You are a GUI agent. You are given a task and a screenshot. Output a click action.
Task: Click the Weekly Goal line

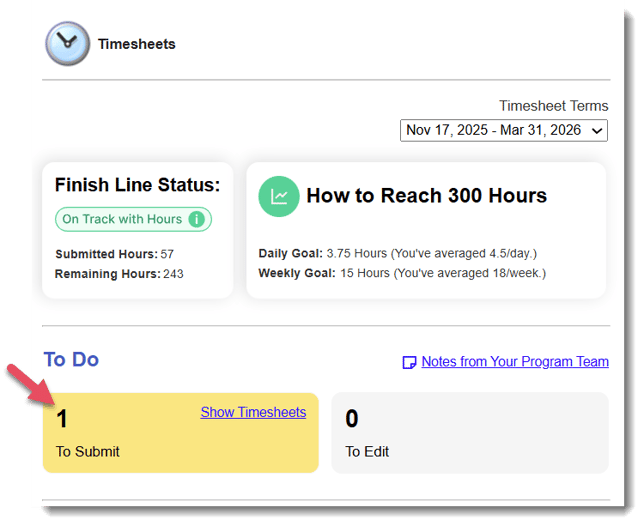[402, 272]
